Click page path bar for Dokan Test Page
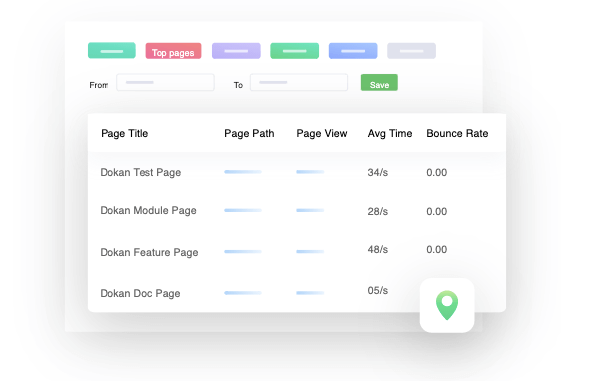 coord(243,172)
